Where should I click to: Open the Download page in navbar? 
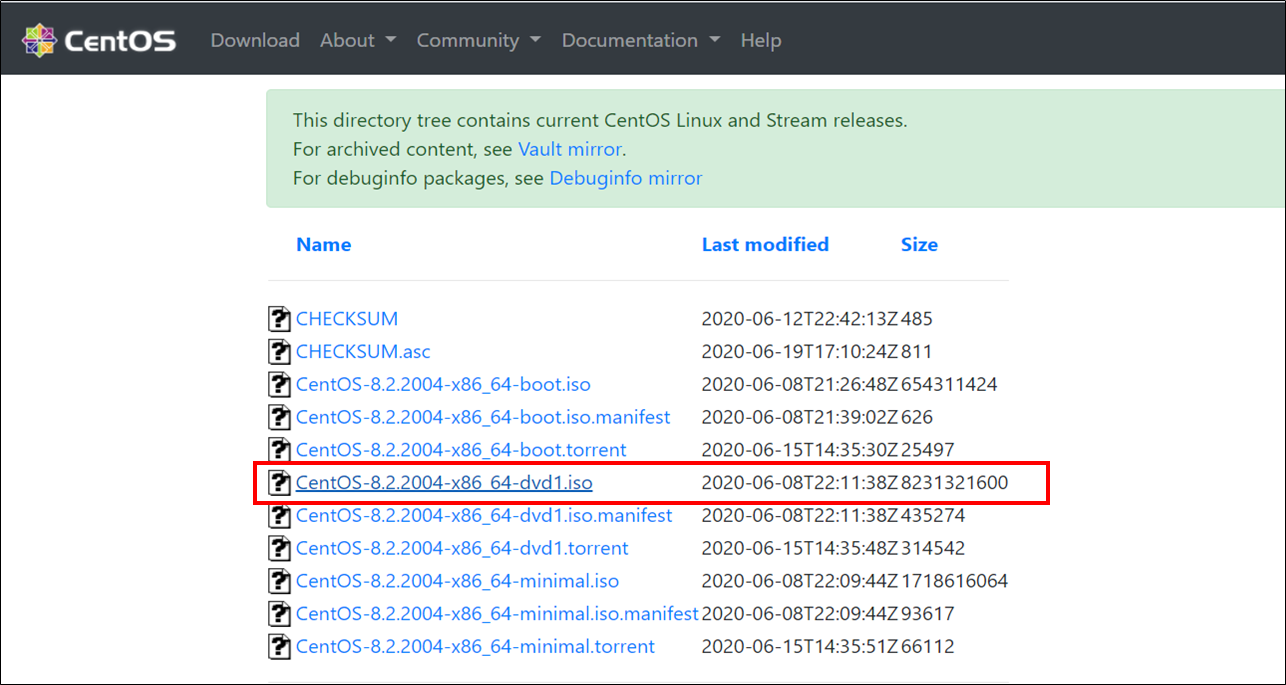pos(255,41)
